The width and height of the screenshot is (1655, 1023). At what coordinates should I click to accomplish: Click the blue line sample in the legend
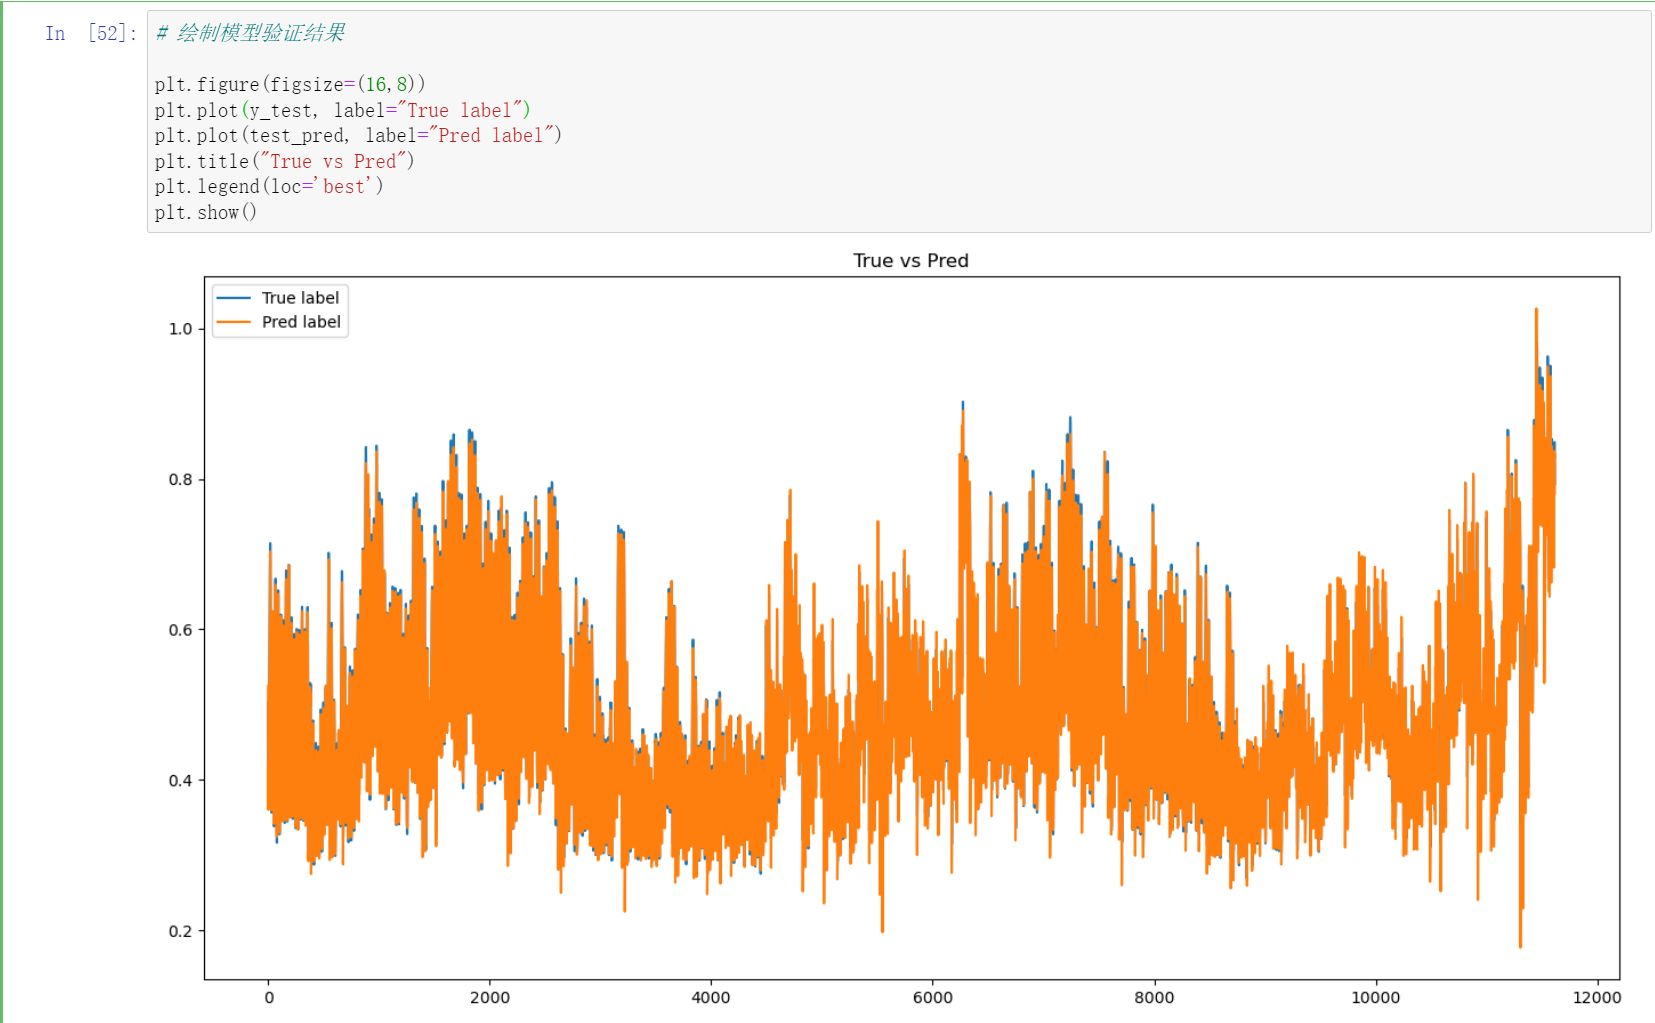[x=234, y=298]
